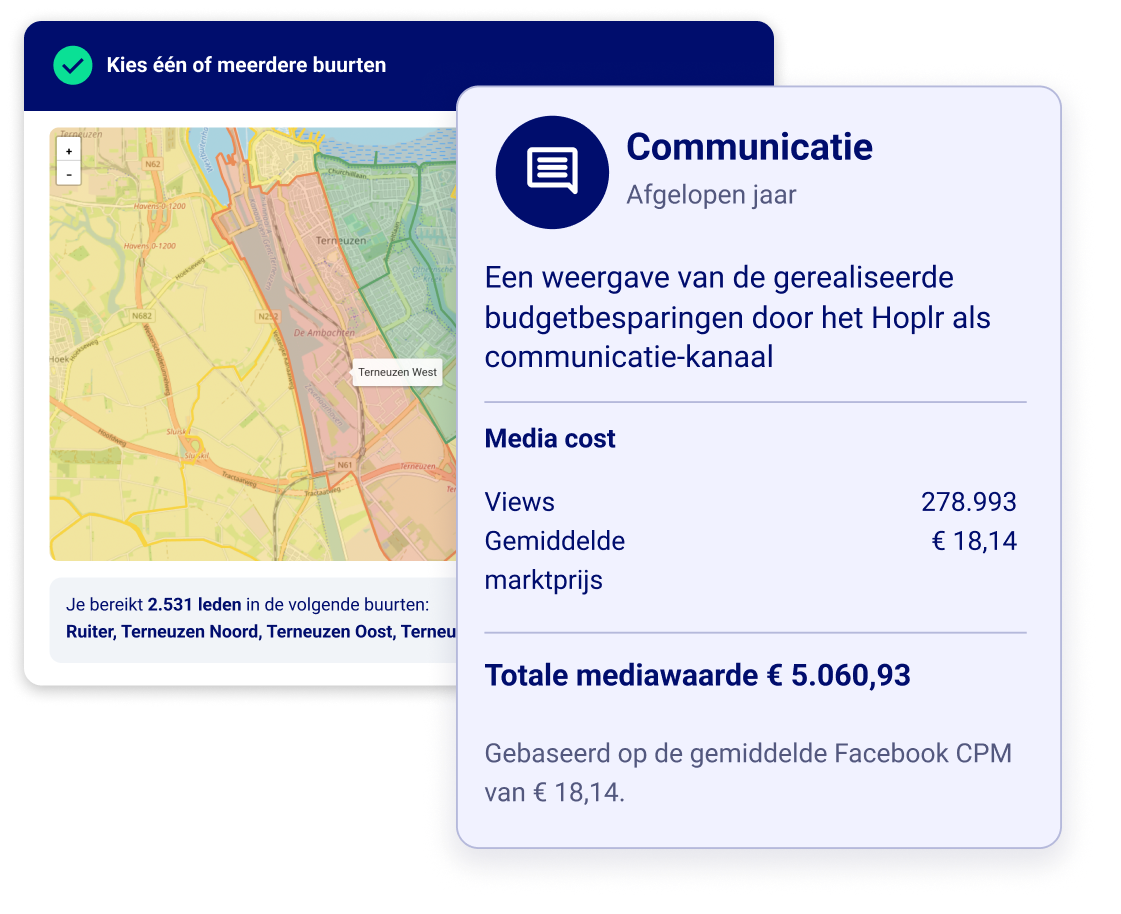Click the Communicatie chat bubble icon
This screenshot has width=1121, height=914.
click(x=552, y=172)
